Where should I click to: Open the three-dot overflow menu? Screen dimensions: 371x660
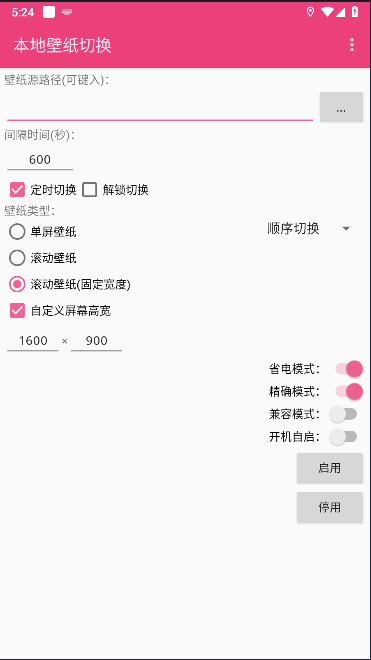pyautogui.click(x=352, y=45)
